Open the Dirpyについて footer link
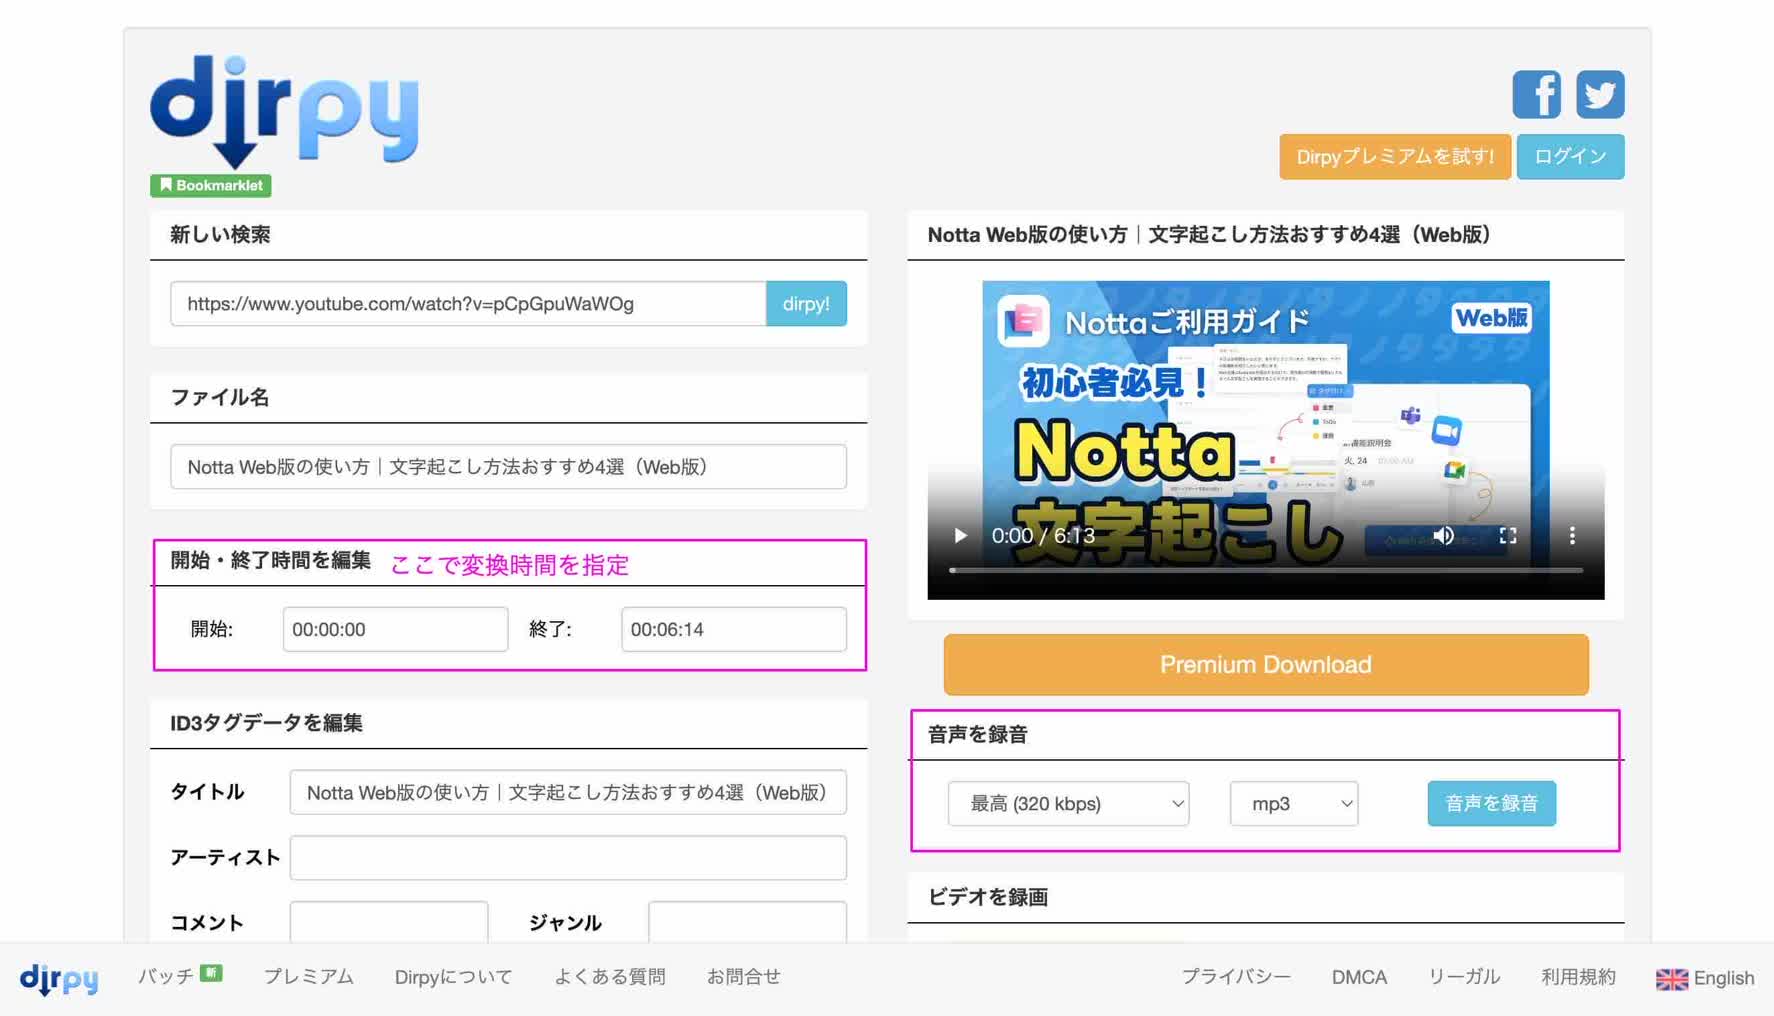 [453, 977]
